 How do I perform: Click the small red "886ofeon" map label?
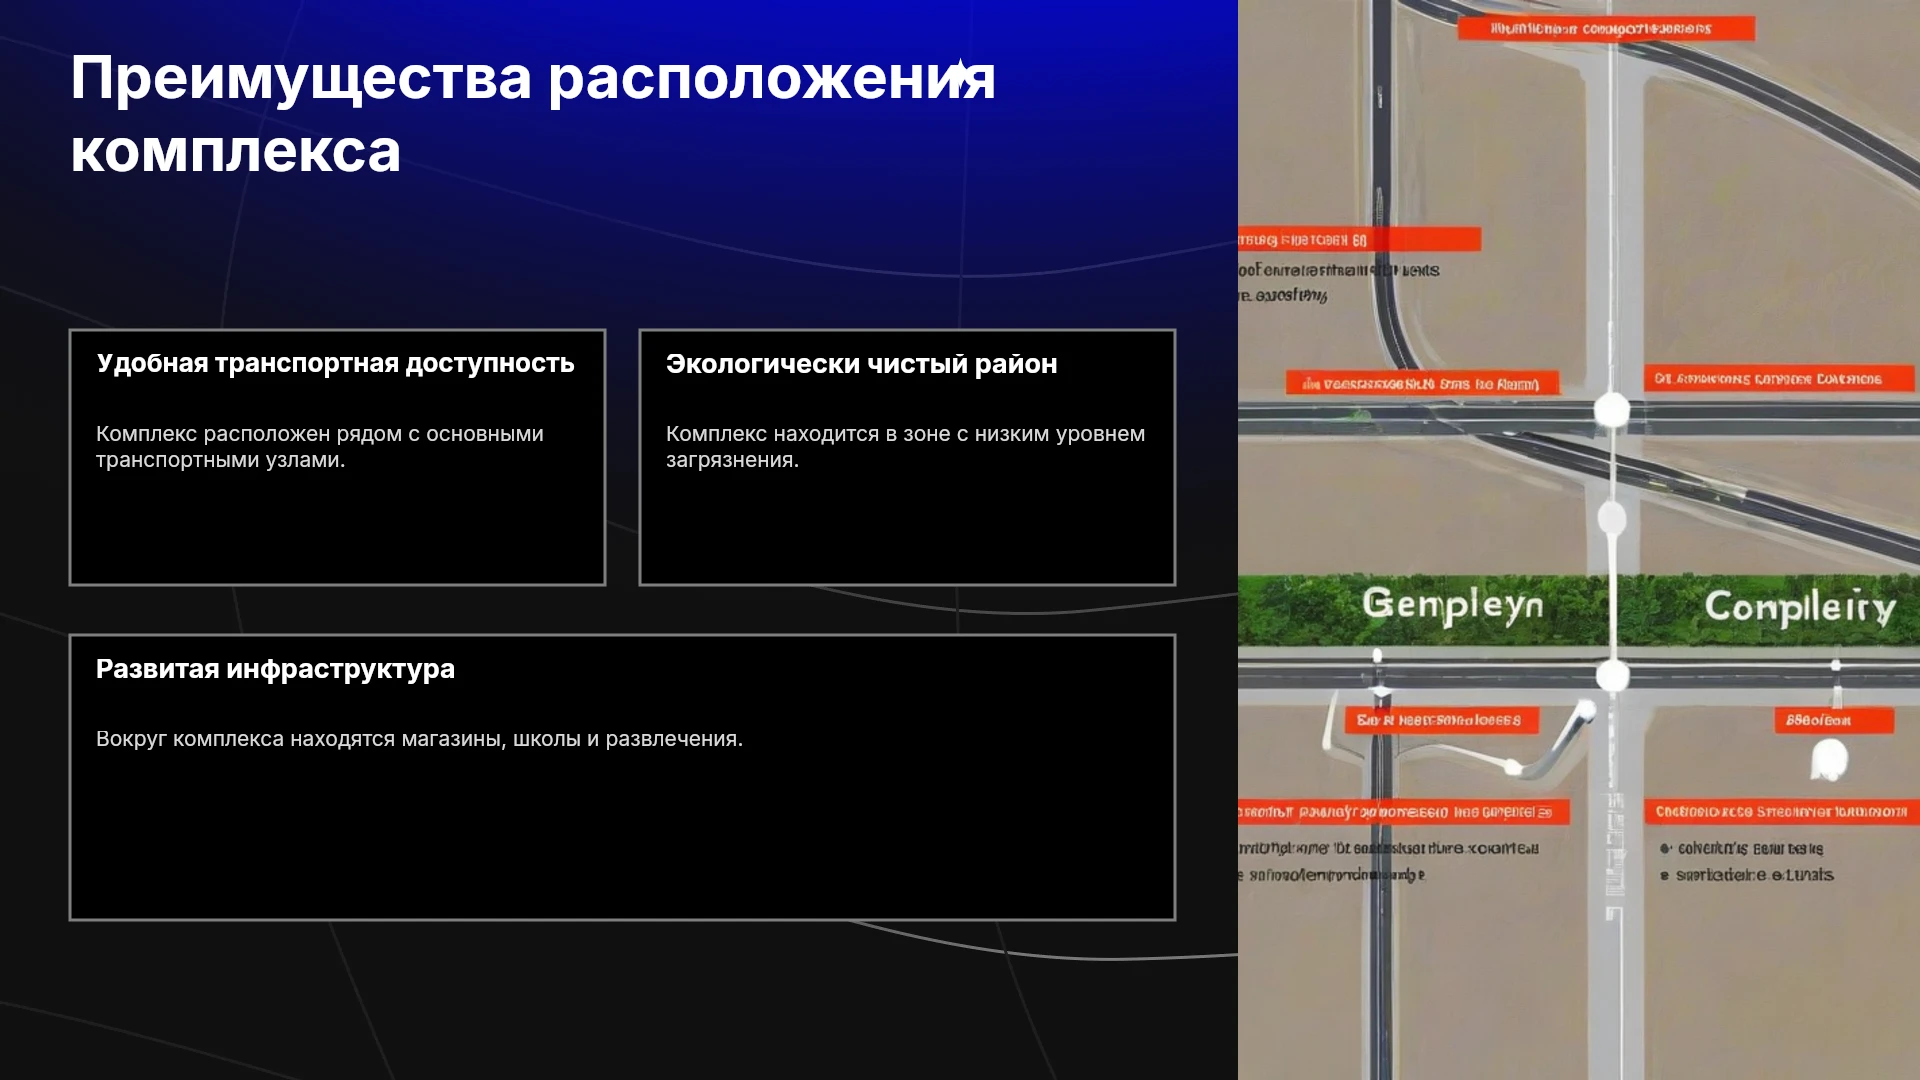tap(1834, 720)
